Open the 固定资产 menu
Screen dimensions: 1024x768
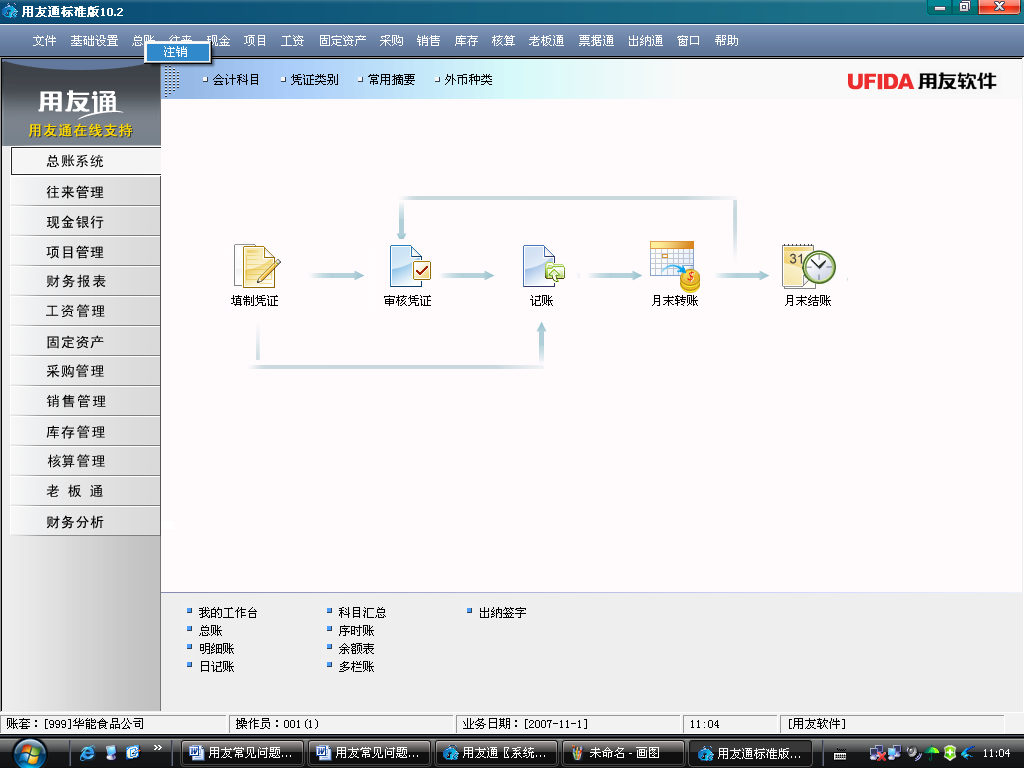pos(342,40)
